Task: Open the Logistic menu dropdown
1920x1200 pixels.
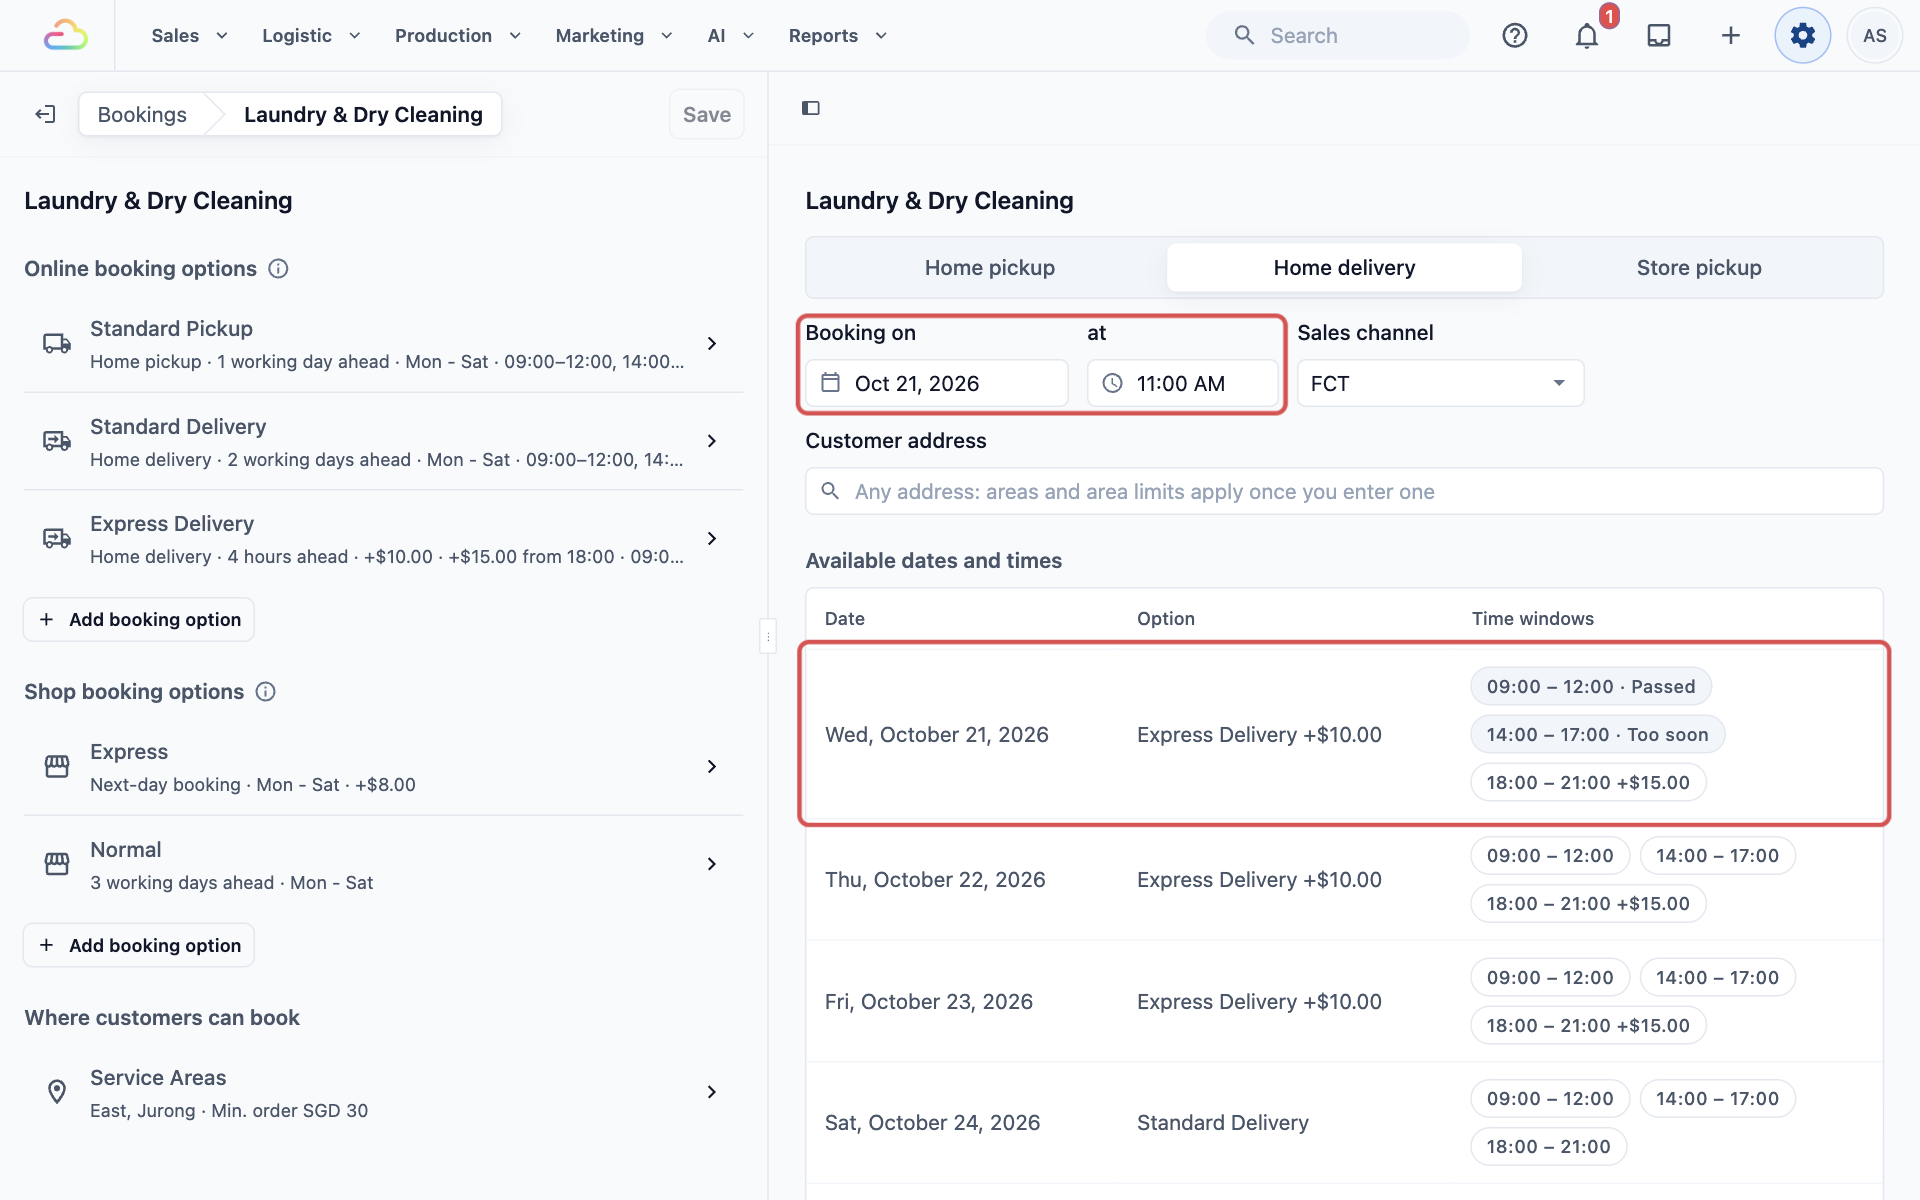Action: 311,36
